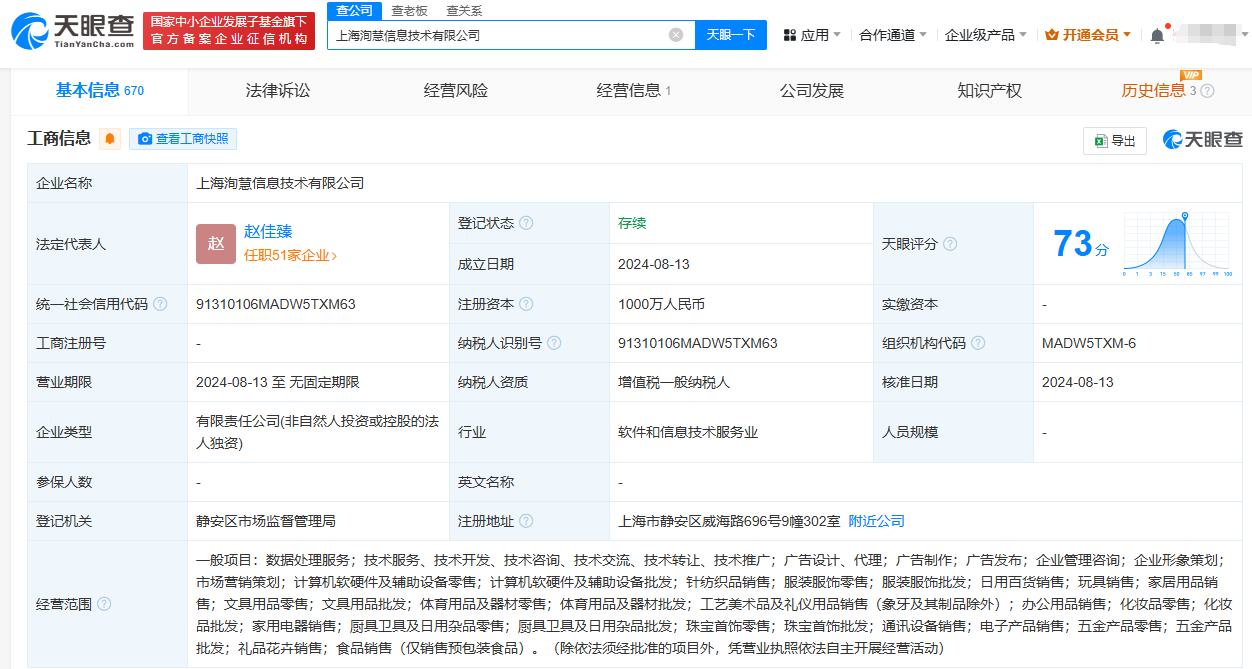This screenshot has width=1252, height=669.
Task: Open the 合作通道 dropdown menu
Action: 893,35
